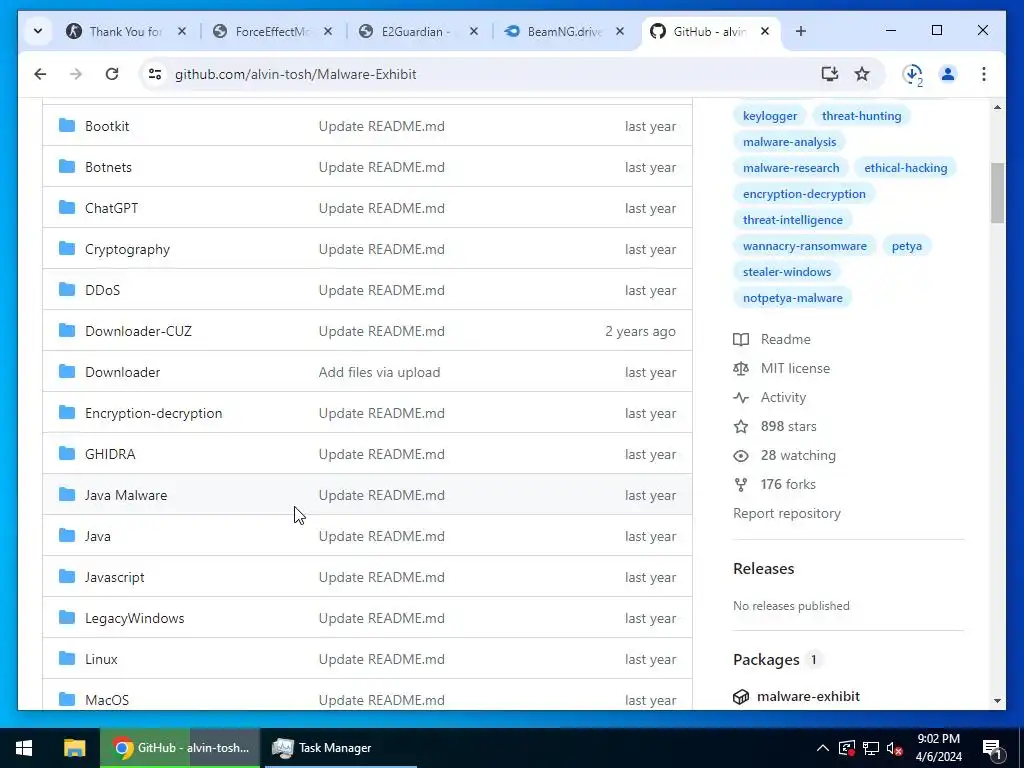Click the ethical-hacking topic tag
The height and width of the screenshot is (768, 1024).
coord(906,168)
